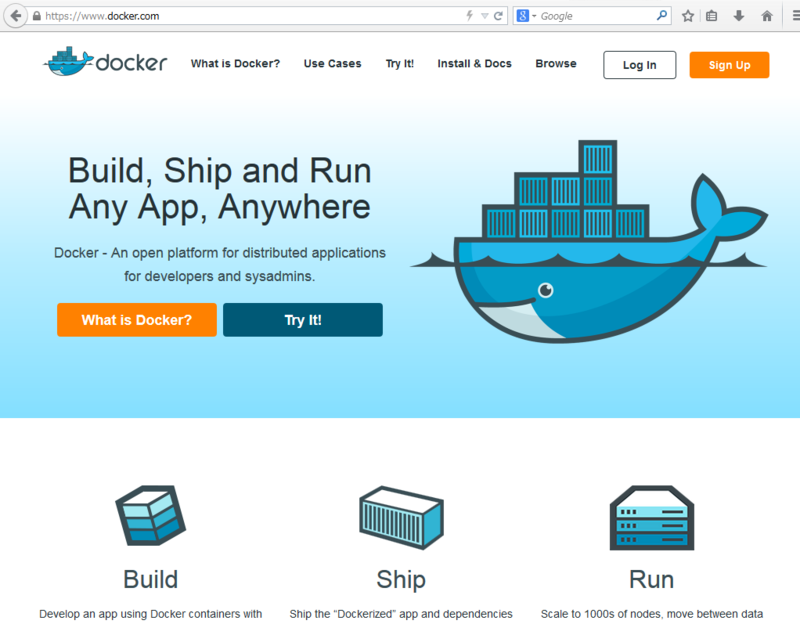Image resolution: width=800 pixels, height=624 pixels.
Task: Click text 'Scale to 1000s of nodes'
Action: 603,614
